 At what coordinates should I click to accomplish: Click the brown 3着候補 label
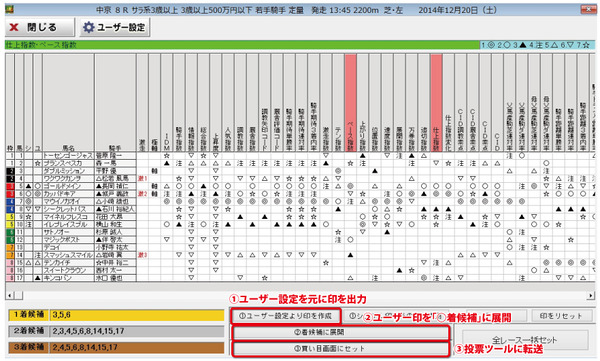[x=29, y=348]
